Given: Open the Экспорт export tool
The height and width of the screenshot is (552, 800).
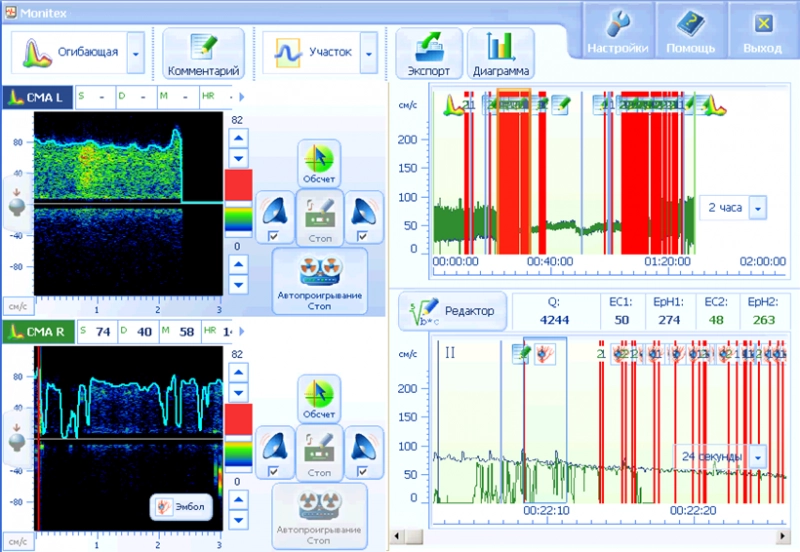Looking at the screenshot, I should pyautogui.click(x=428, y=54).
